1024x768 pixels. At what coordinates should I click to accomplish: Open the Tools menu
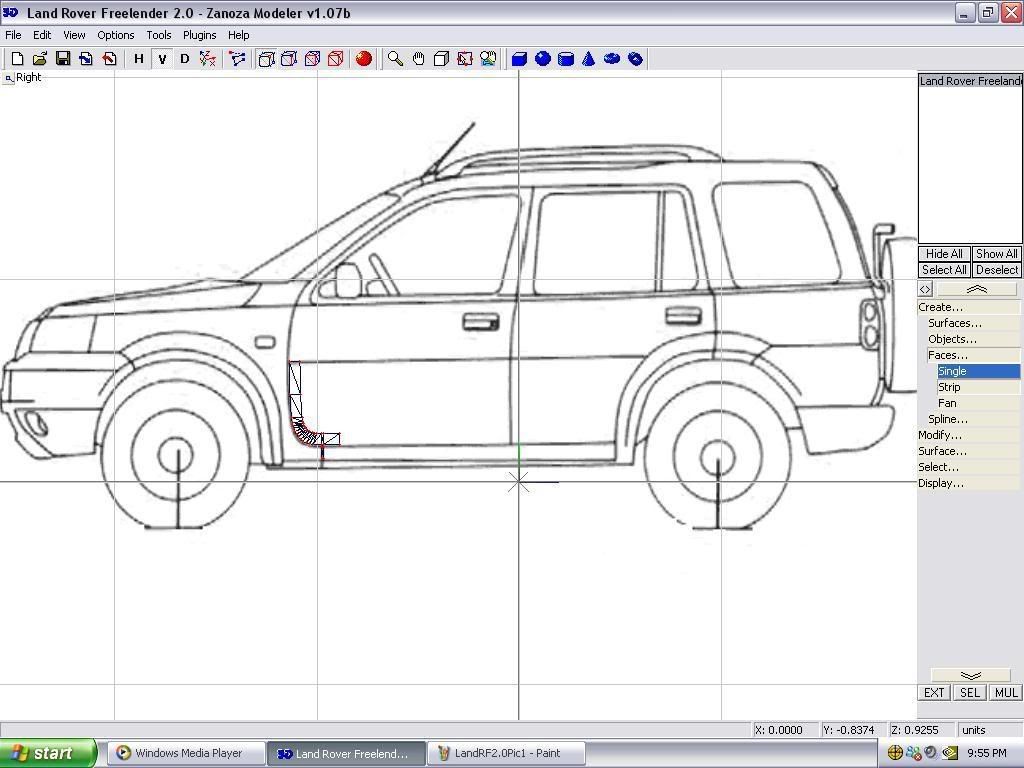(x=159, y=35)
